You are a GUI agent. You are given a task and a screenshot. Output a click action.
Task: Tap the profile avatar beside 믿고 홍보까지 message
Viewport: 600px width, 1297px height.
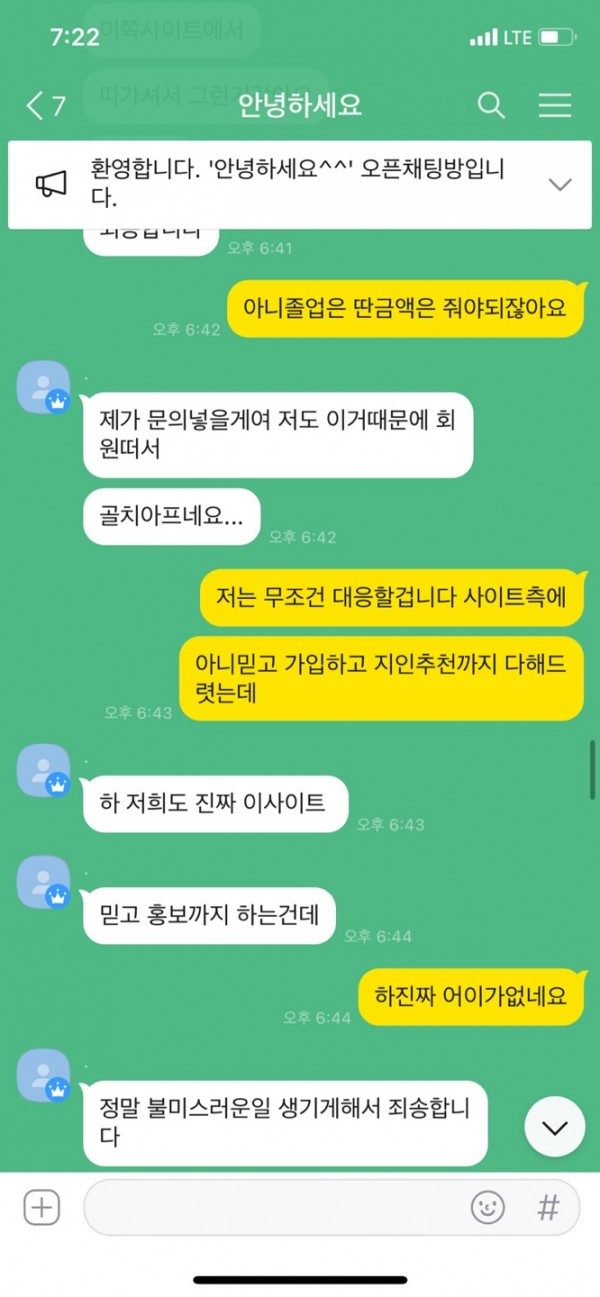43,882
